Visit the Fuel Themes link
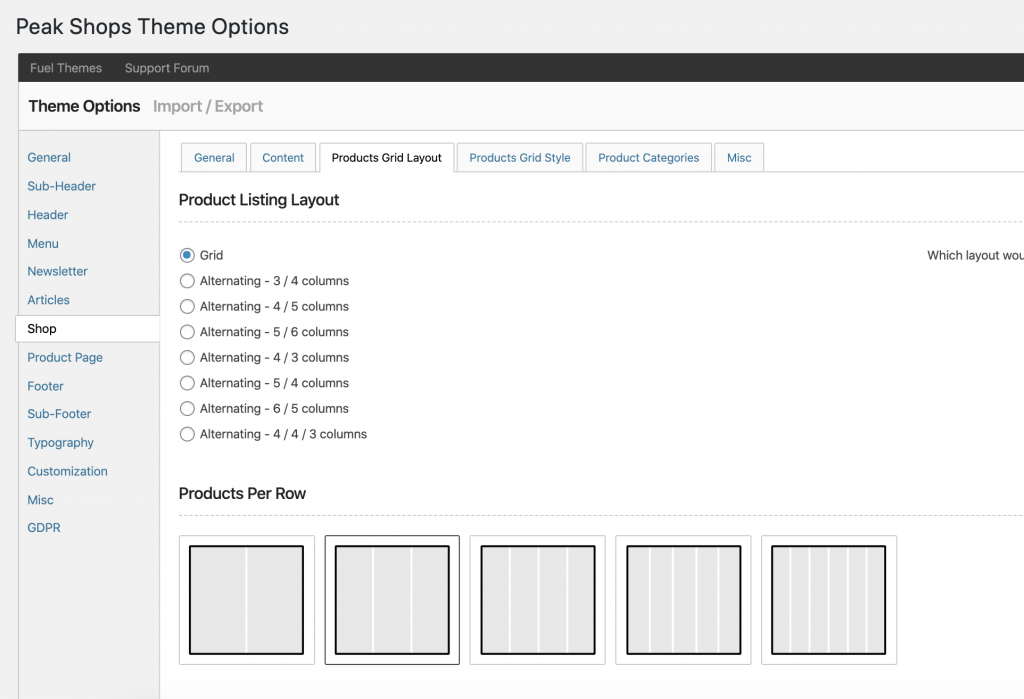This screenshot has width=1024, height=699. coord(66,68)
